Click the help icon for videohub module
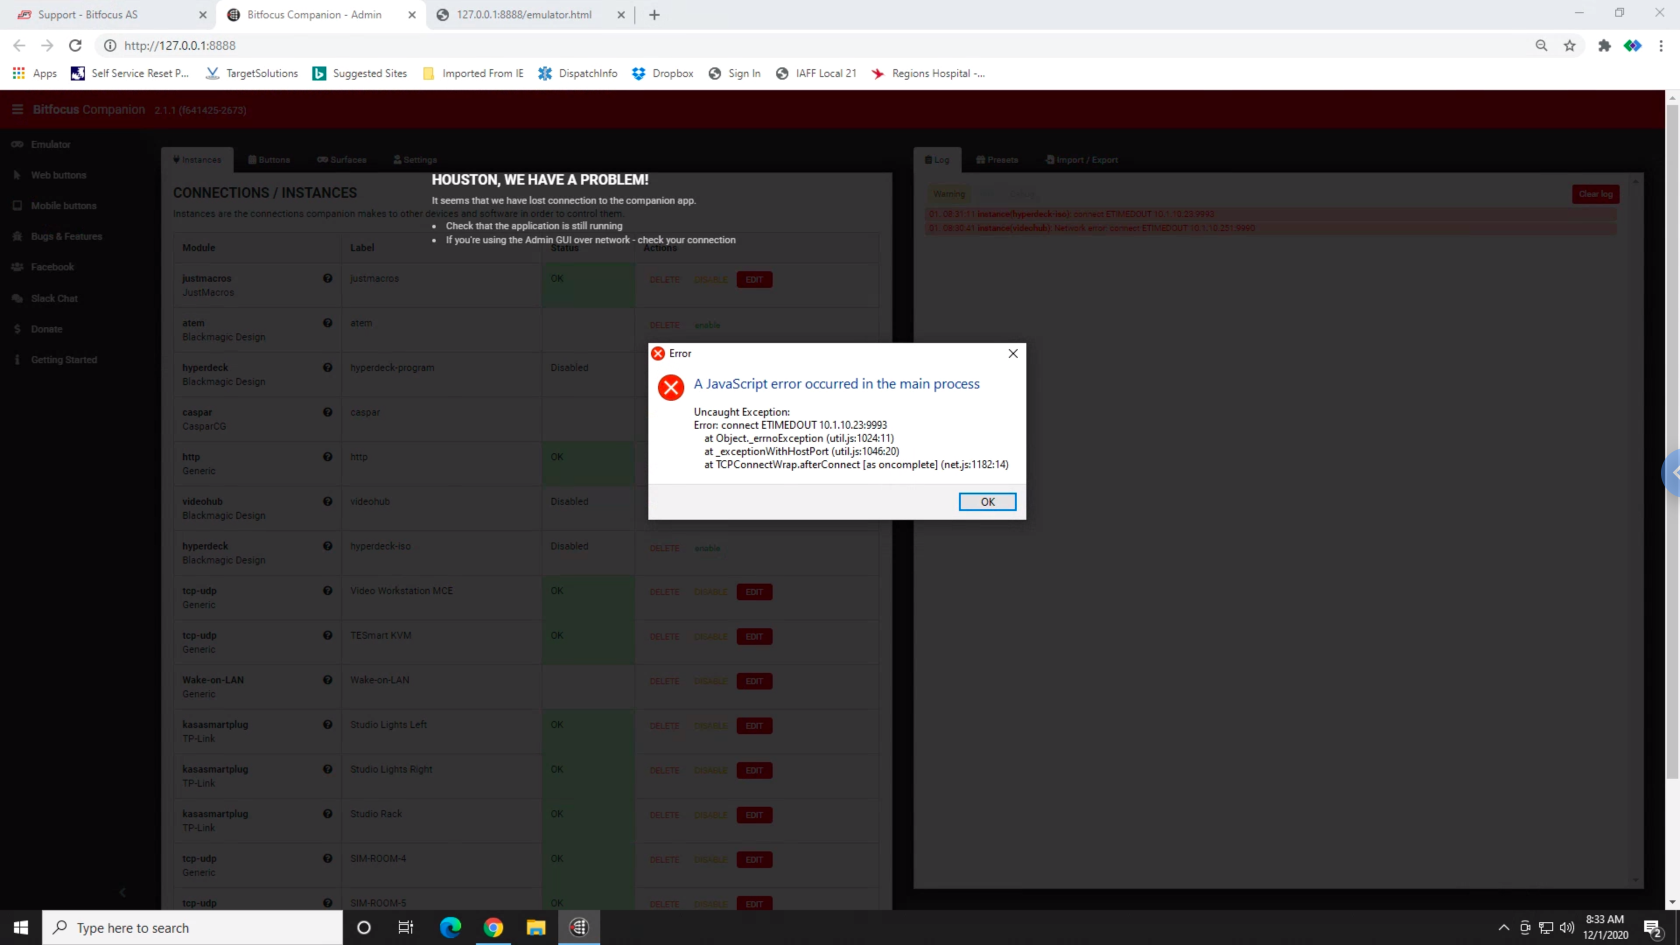The height and width of the screenshot is (945, 1680). tap(327, 502)
